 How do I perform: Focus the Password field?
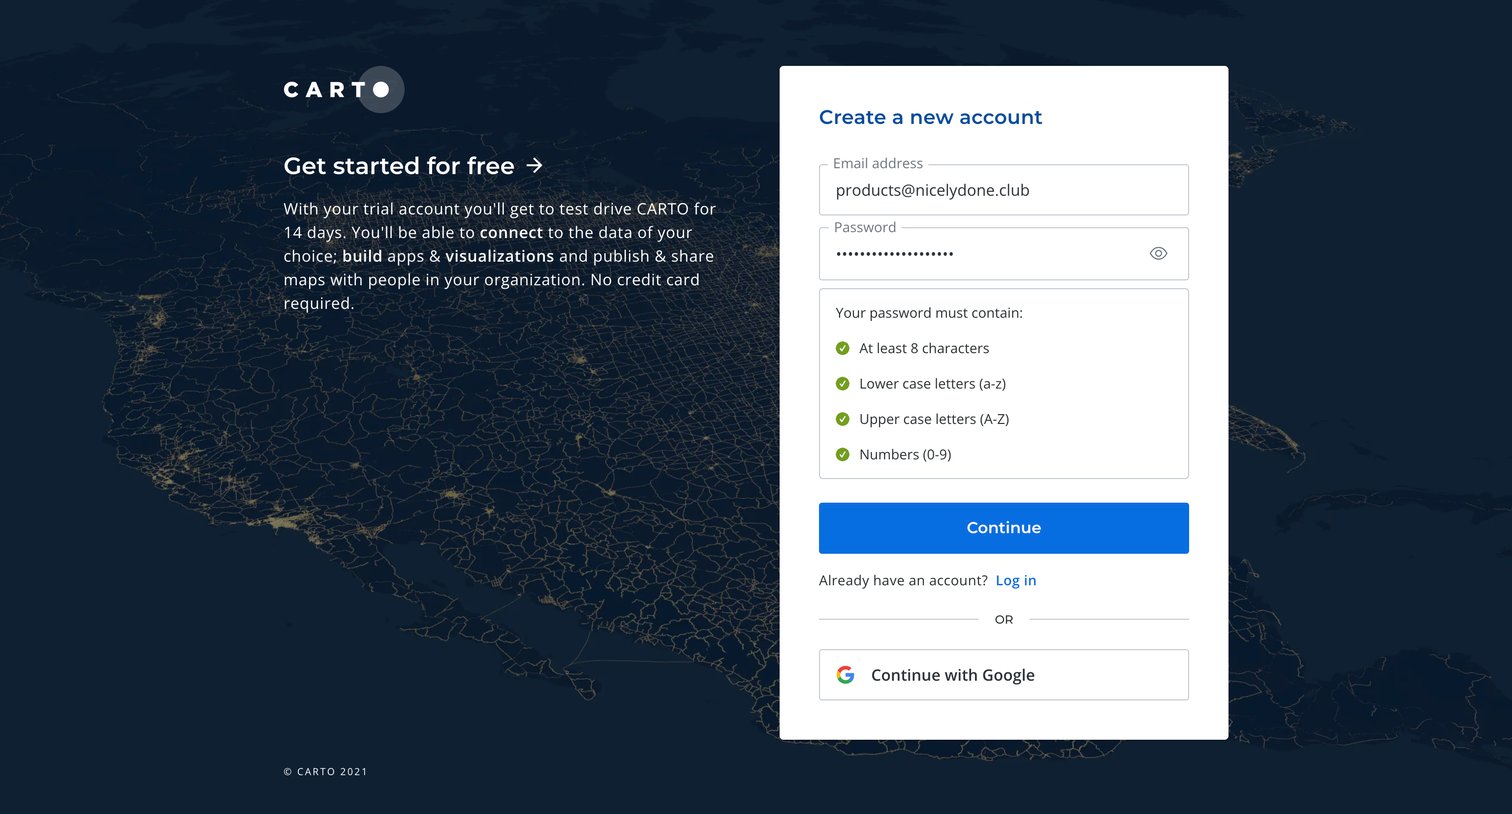[1004, 254]
